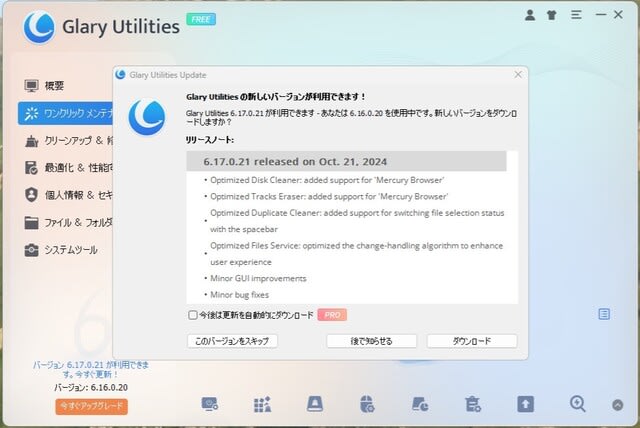Open the upward arrow update icon in bottom toolbar
Screen dimensions: 640x428
coord(525,404)
